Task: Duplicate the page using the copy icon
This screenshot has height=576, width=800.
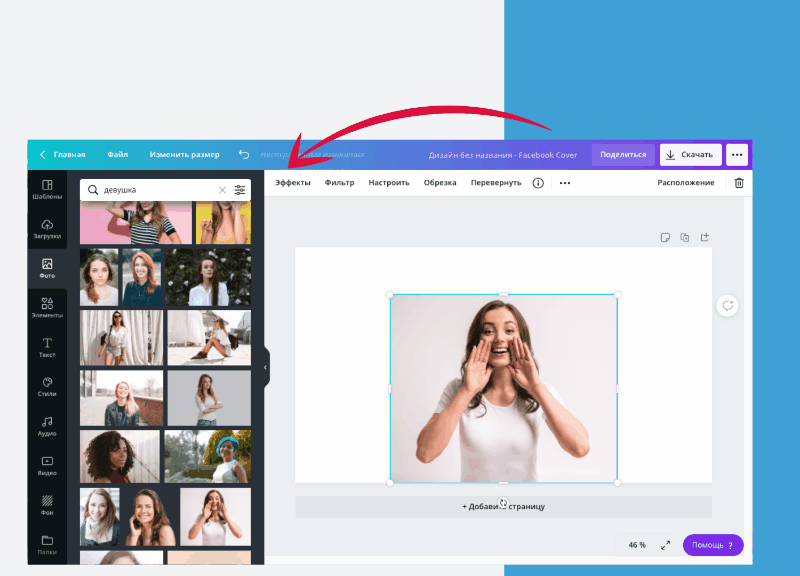Action: (x=685, y=237)
